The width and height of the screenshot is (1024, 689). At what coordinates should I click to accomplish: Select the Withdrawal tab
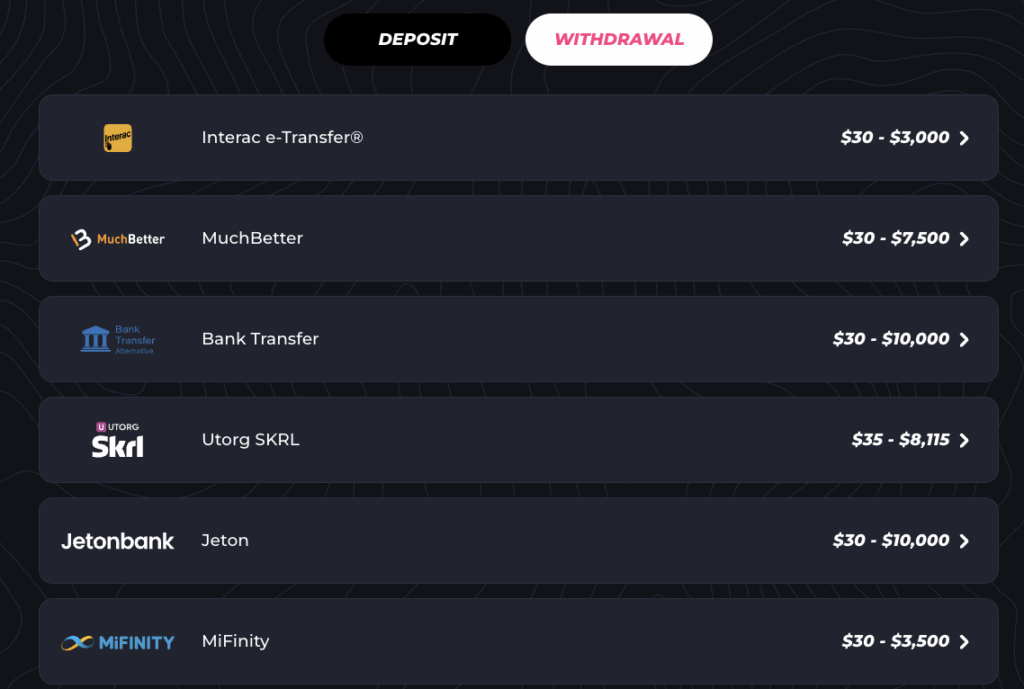[619, 40]
